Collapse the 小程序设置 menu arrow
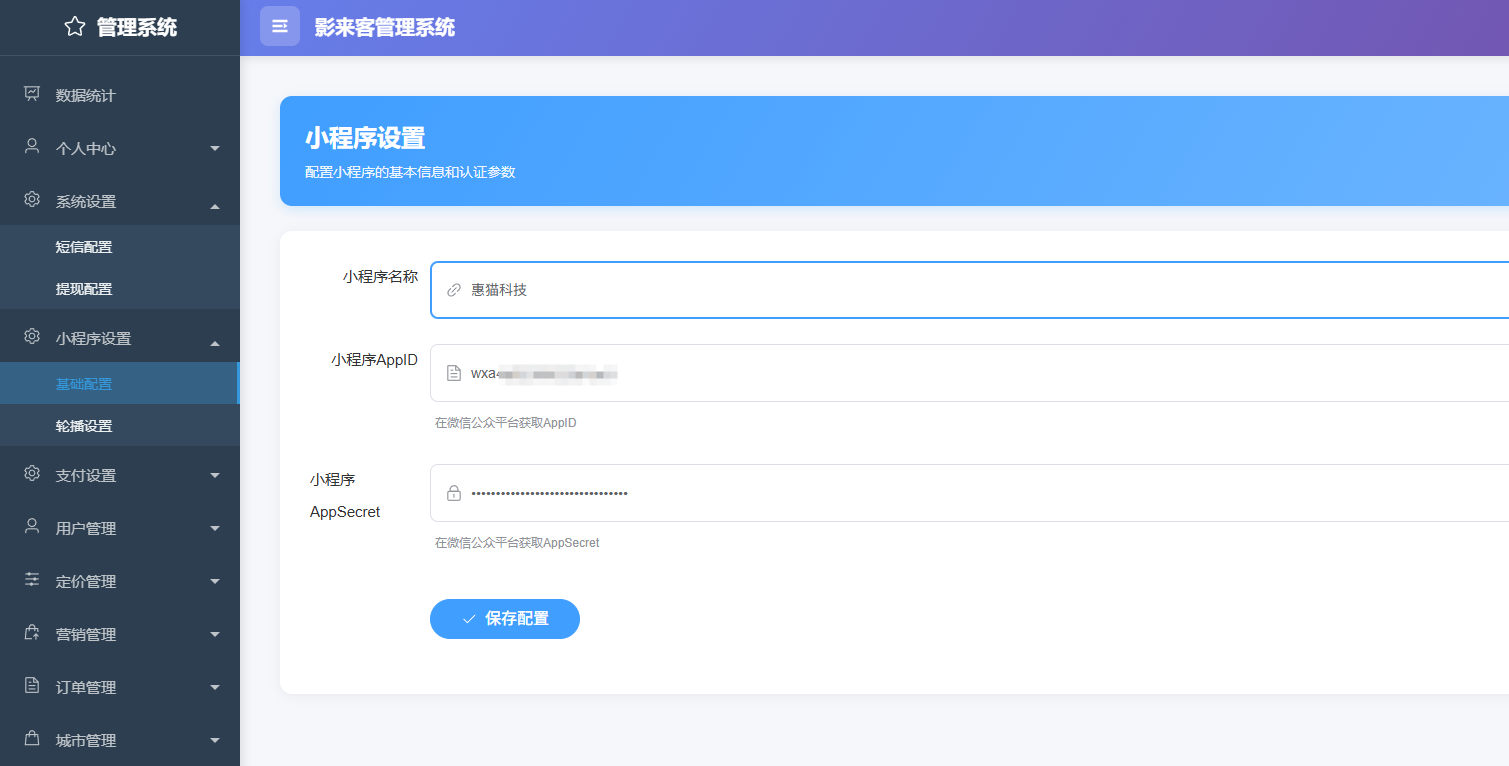 [x=215, y=343]
